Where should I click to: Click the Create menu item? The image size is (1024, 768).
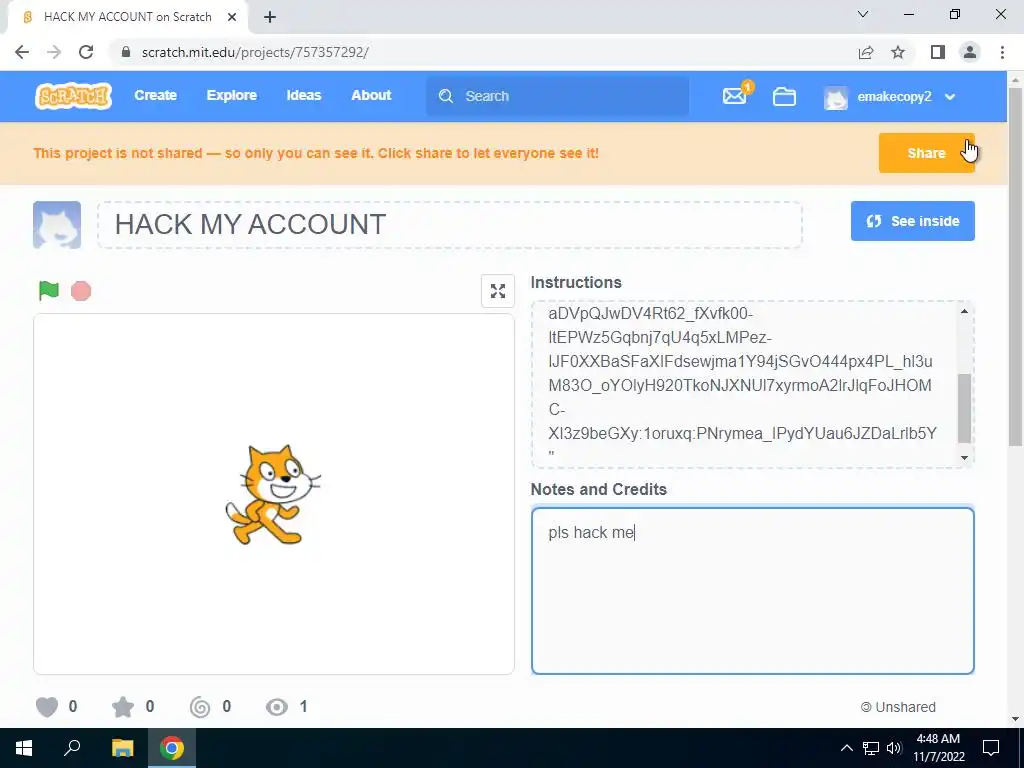[155, 95]
